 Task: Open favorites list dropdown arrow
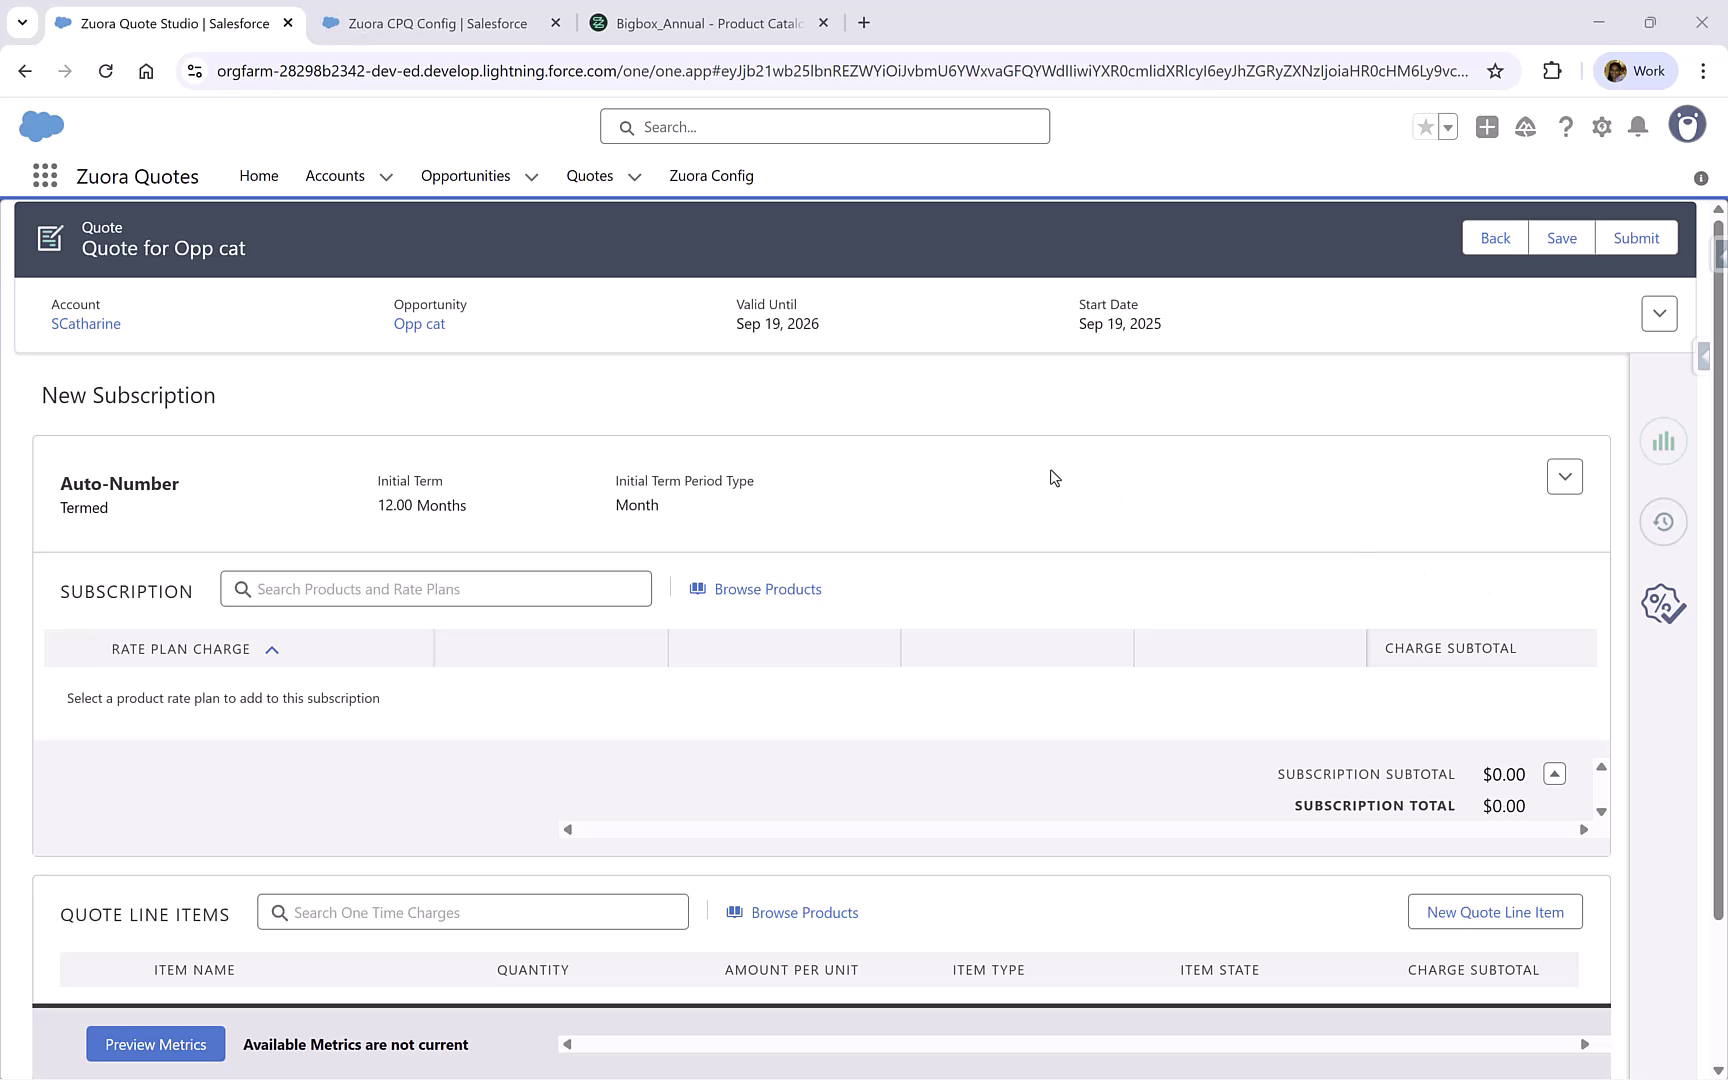tap(1446, 127)
